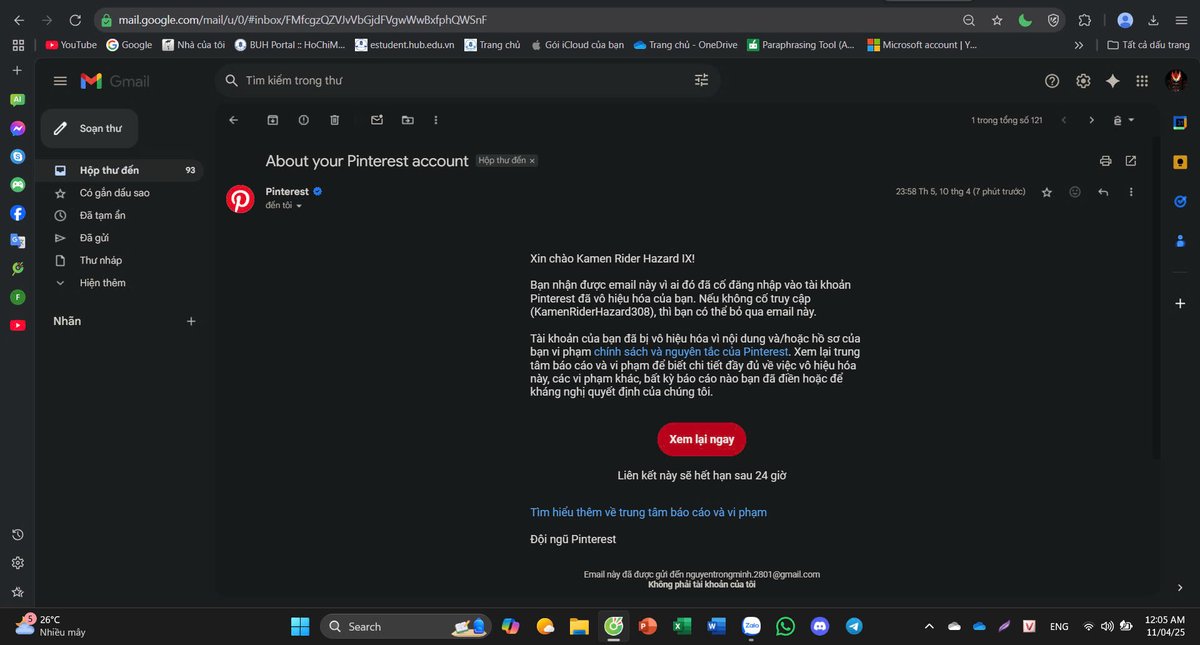This screenshot has width=1200, height=645.
Task: Open more toolbar actions menu
Action: click(x=436, y=120)
